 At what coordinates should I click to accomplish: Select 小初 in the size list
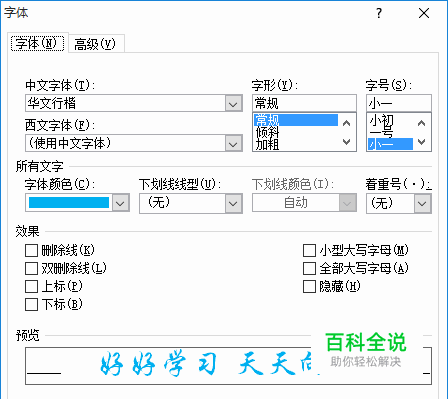click(382, 121)
